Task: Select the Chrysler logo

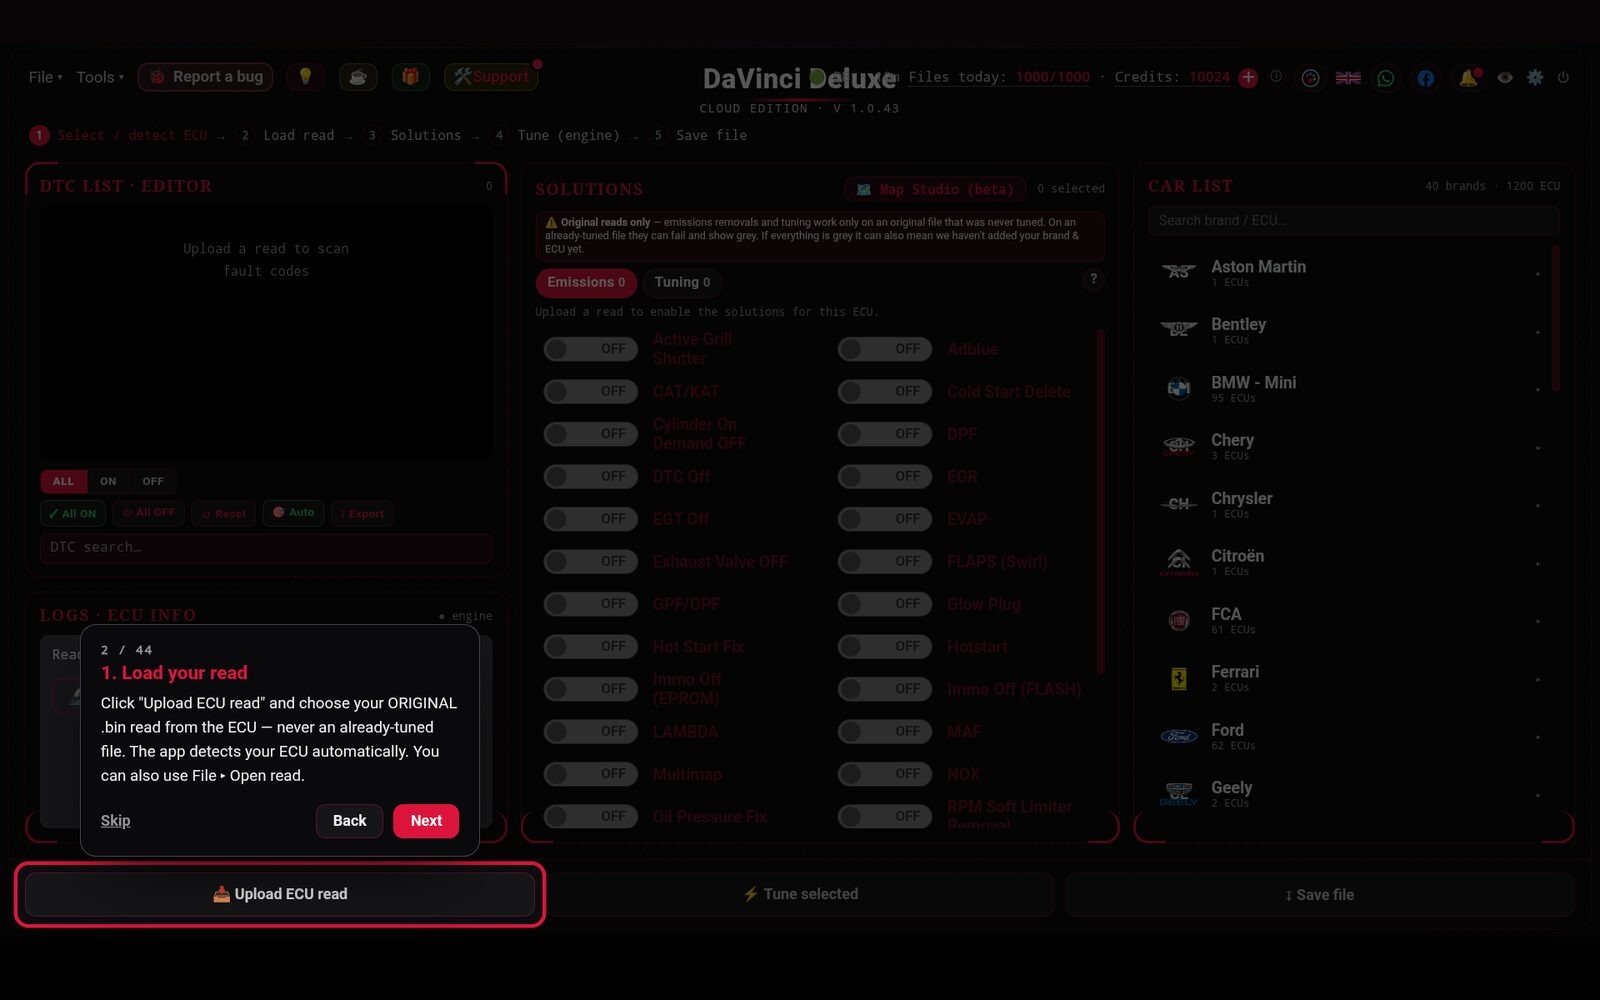Action: pyautogui.click(x=1179, y=504)
